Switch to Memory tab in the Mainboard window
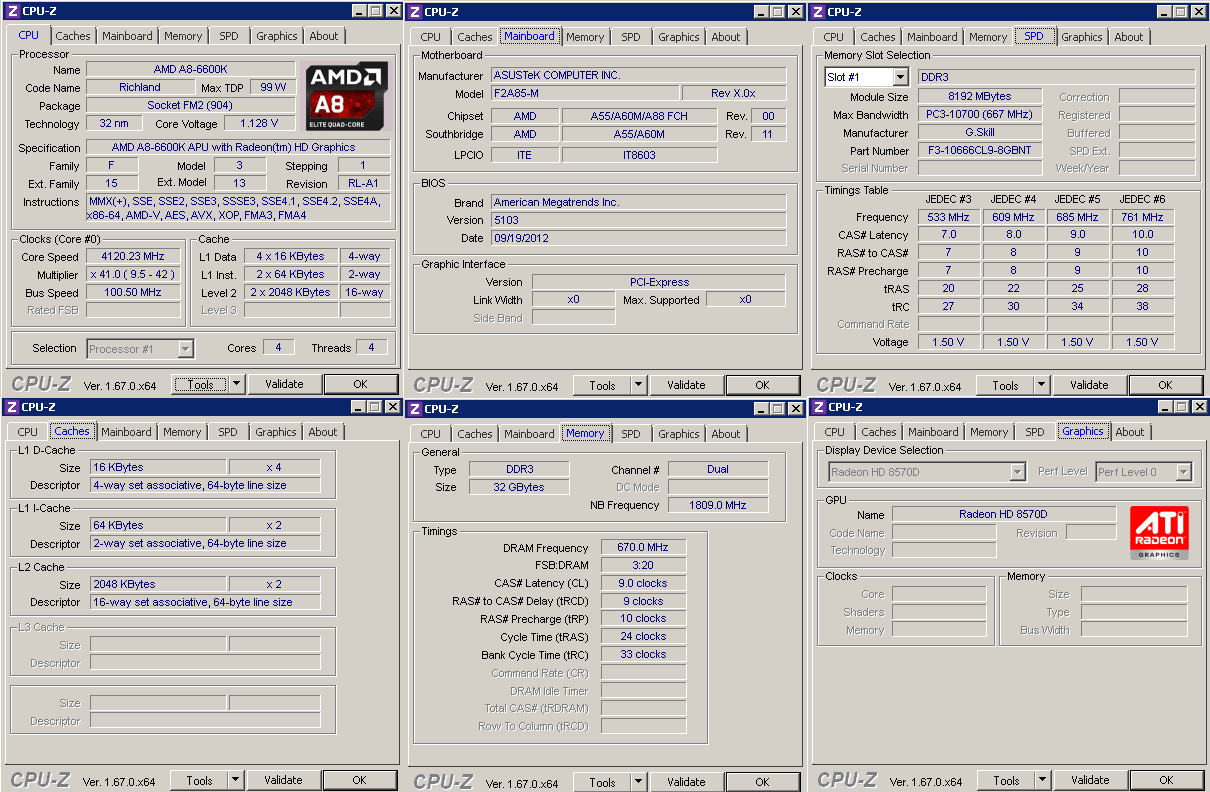This screenshot has height=792, width=1210. click(x=585, y=37)
